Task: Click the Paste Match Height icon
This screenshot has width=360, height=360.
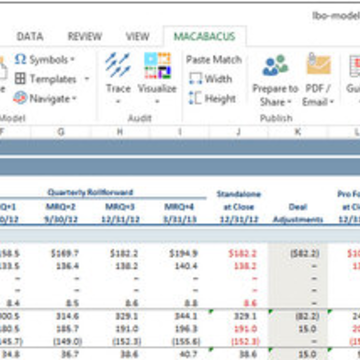Action: [x=195, y=98]
